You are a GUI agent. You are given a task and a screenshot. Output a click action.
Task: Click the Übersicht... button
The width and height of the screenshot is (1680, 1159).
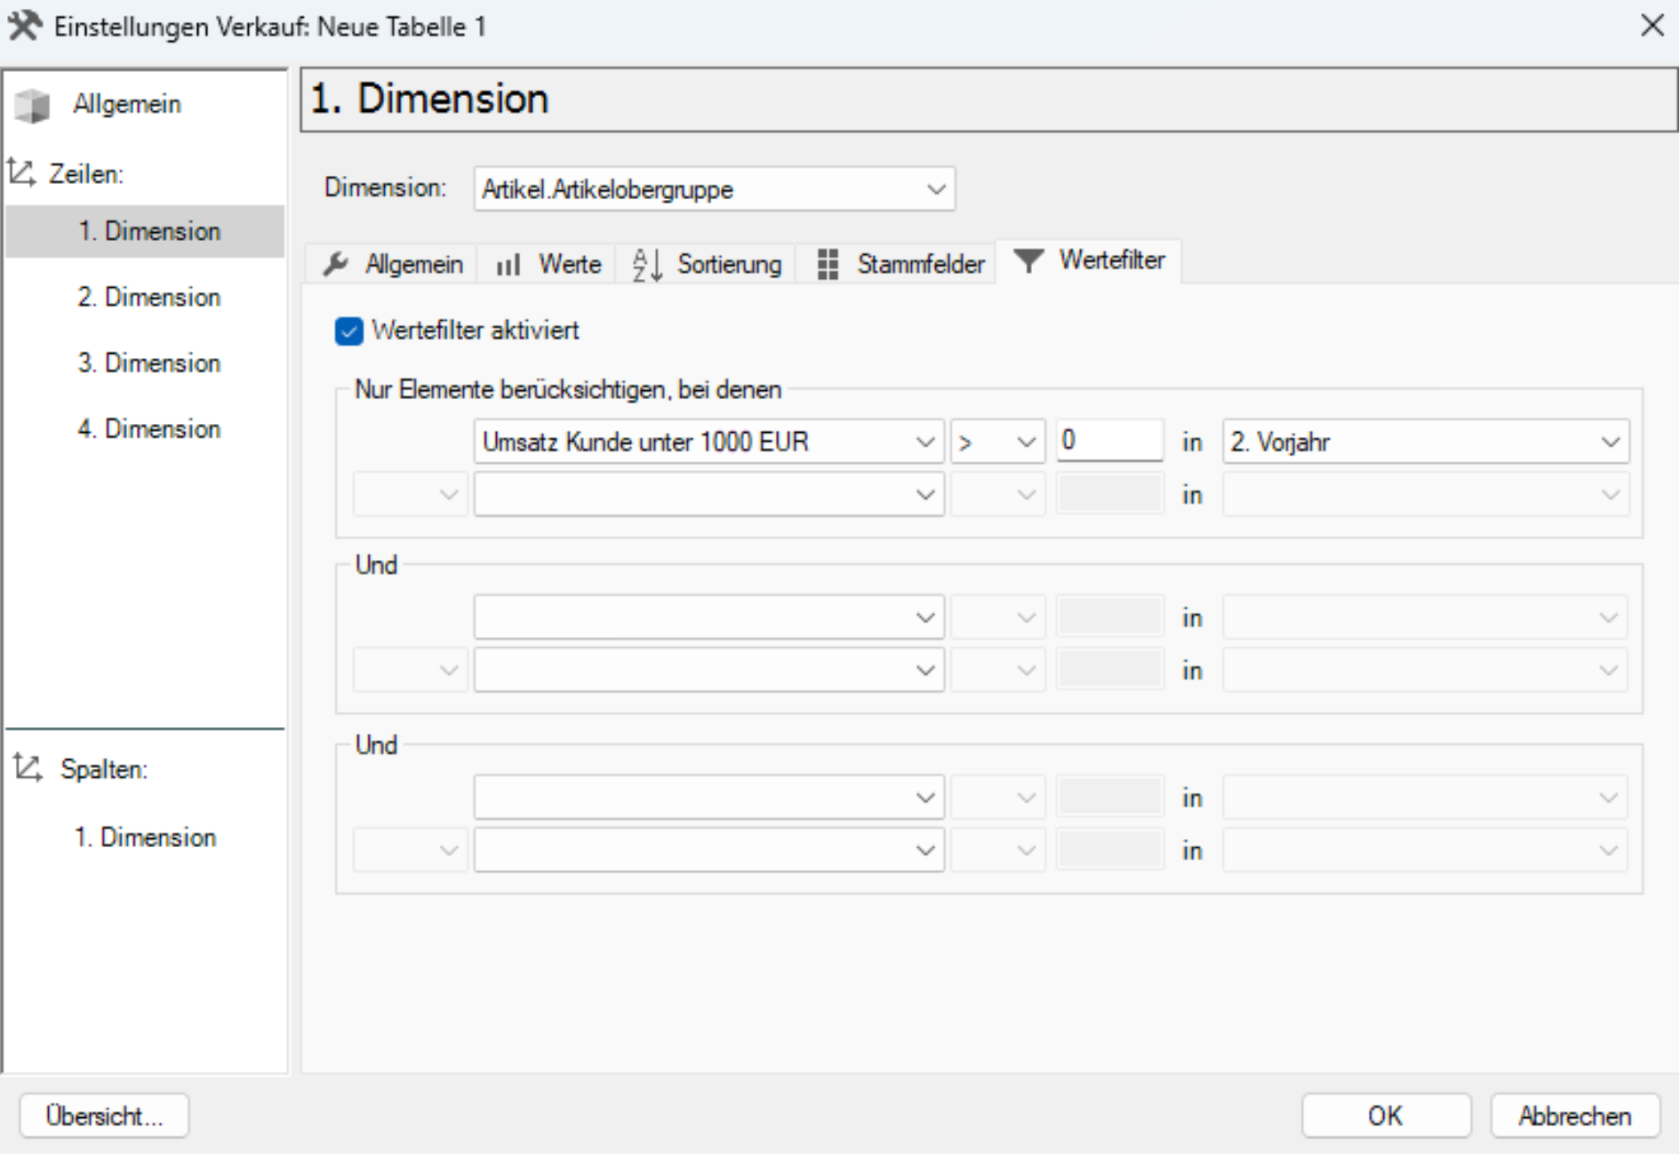tap(104, 1115)
